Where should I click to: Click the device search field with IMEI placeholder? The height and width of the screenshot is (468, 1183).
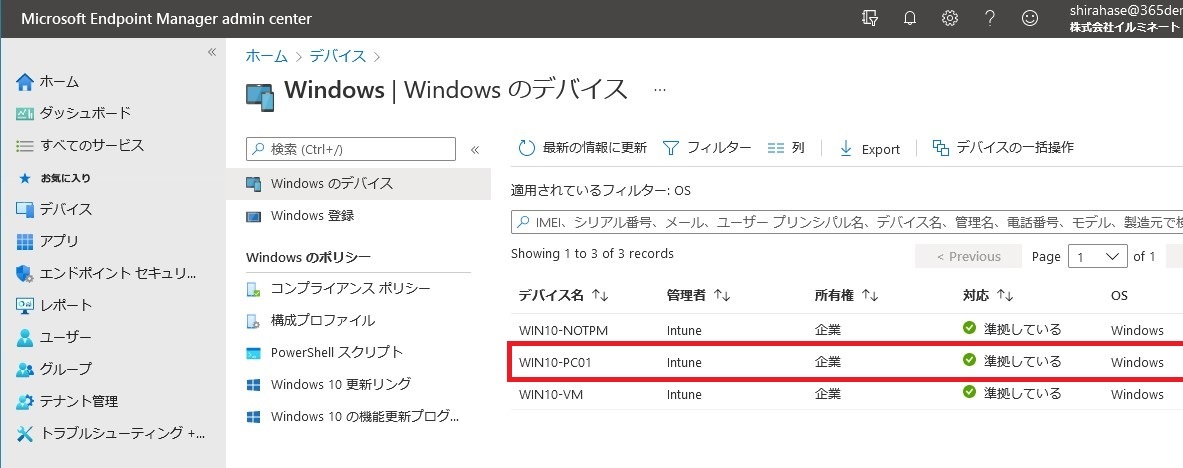[847, 223]
